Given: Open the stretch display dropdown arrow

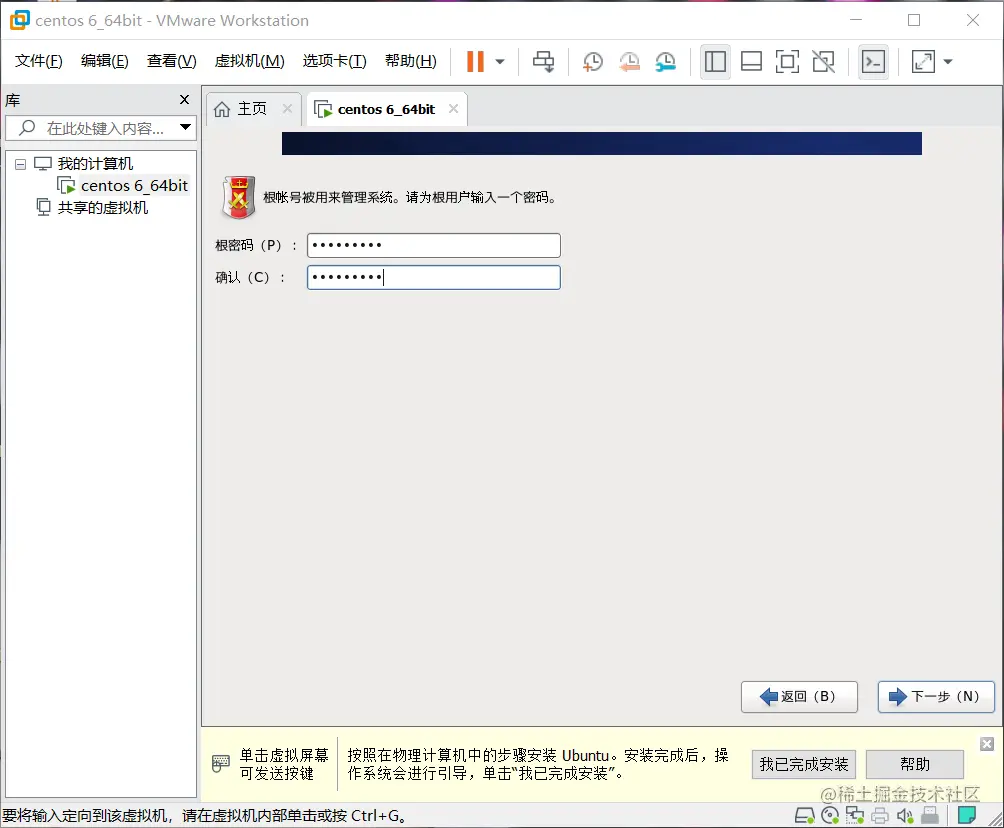Looking at the screenshot, I should 948,62.
